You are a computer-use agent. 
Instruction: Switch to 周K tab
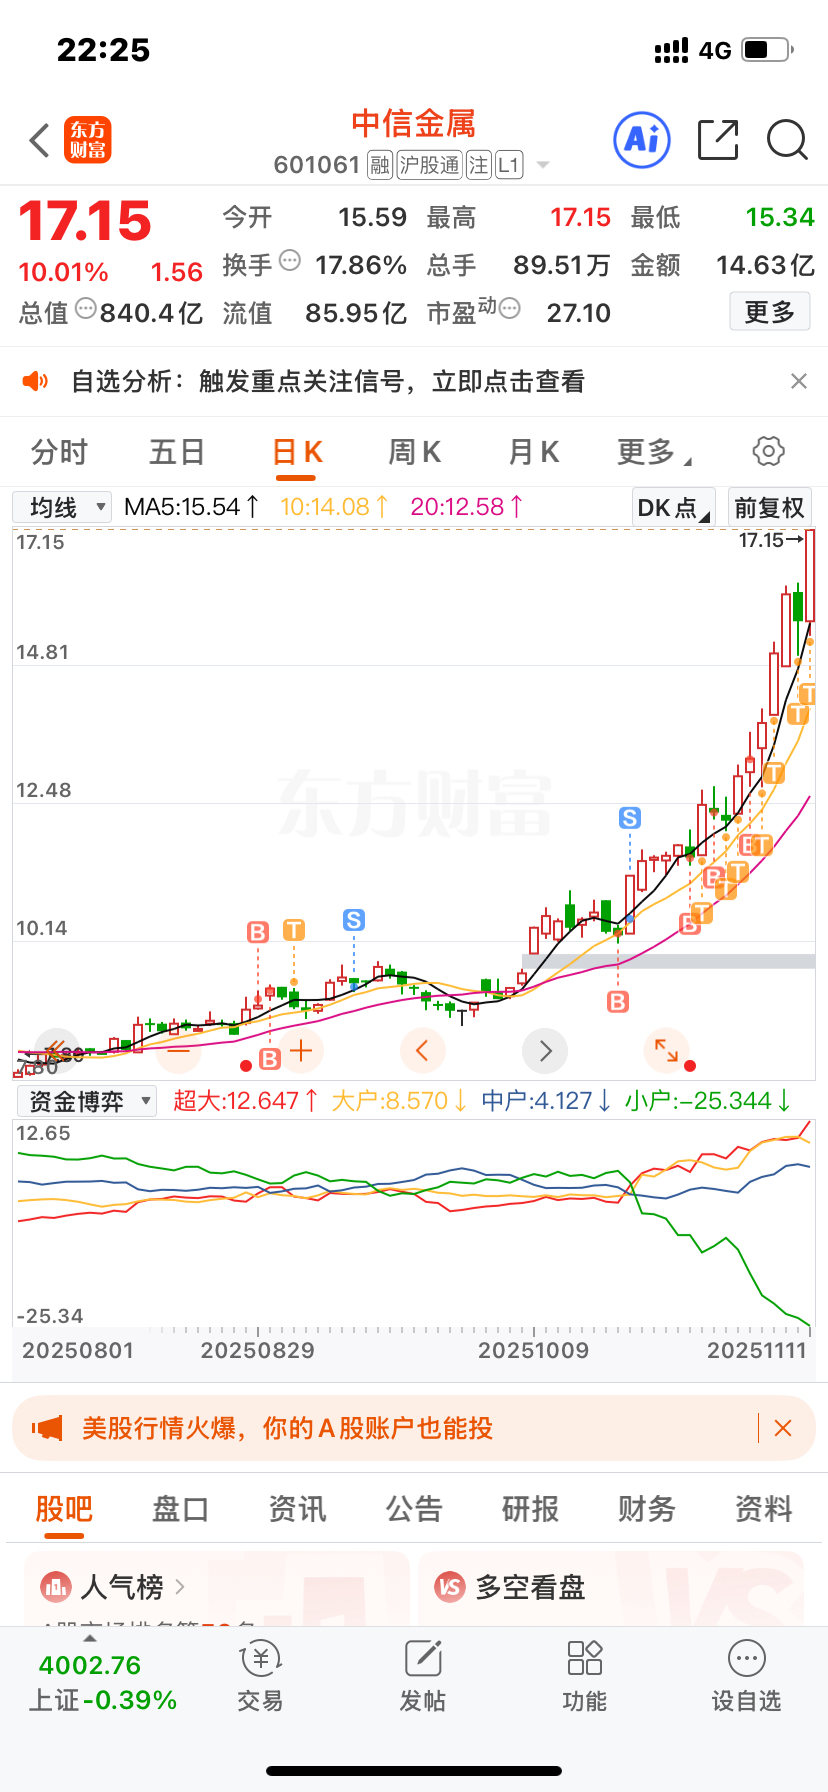(414, 452)
